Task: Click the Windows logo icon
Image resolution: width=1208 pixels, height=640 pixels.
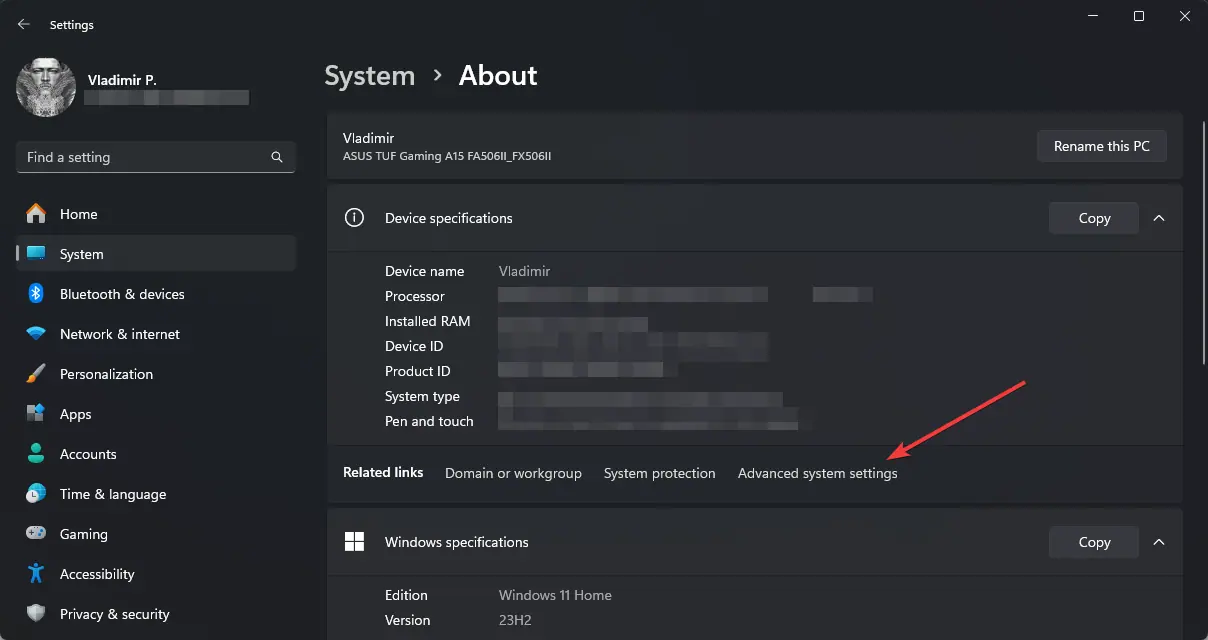Action: click(x=354, y=542)
